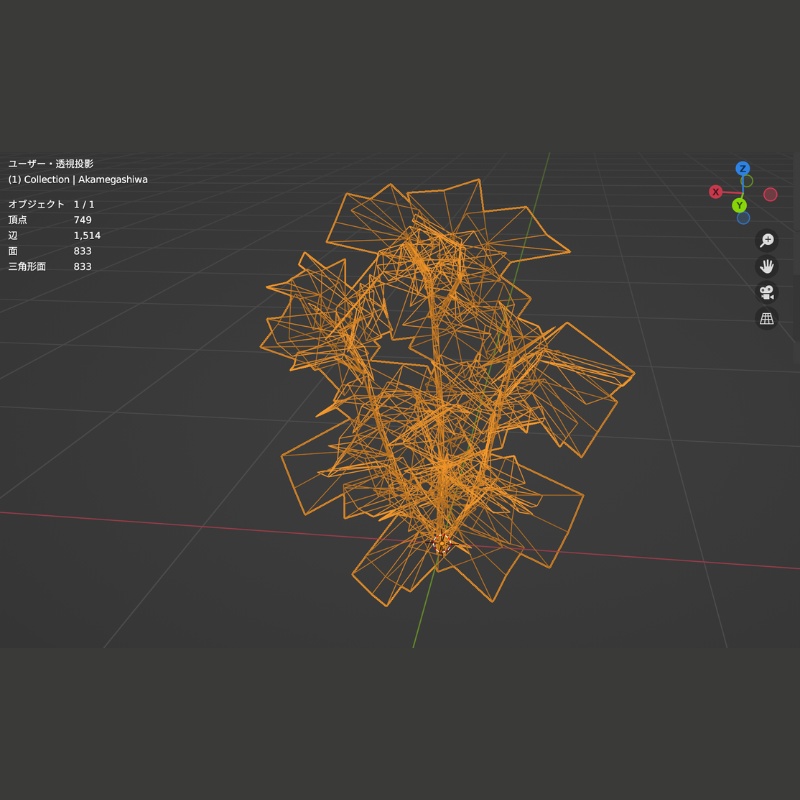Click the object origin point at tree base

pos(442,543)
